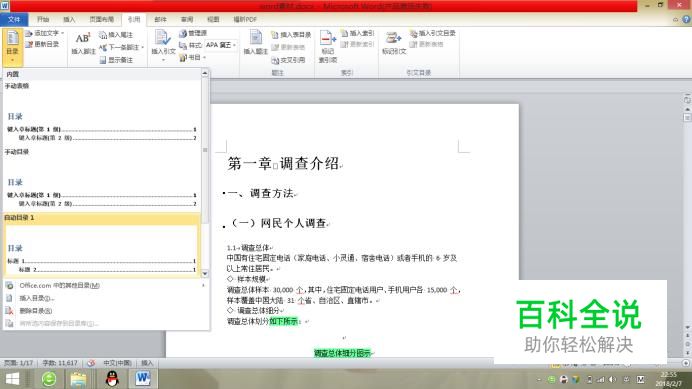The width and height of the screenshot is (692, 389).
Task: Select the 自动目录 1 gallery option
Action: pos(102,245)
